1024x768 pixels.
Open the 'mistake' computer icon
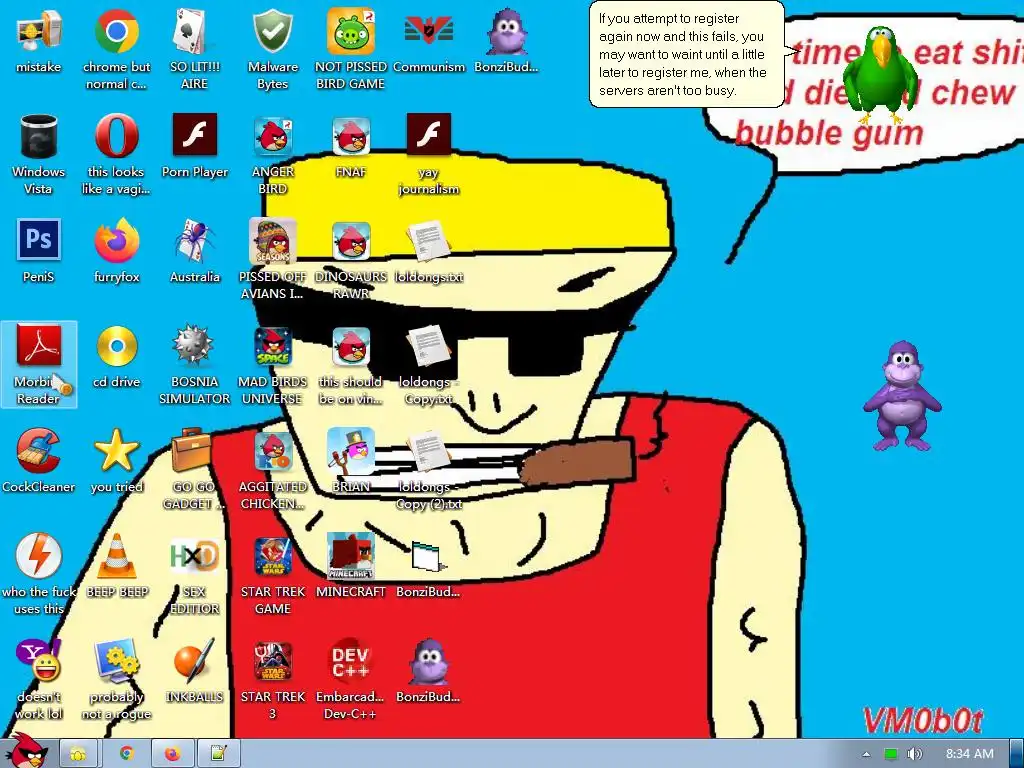pyautogui.click(x=39, y=40)
